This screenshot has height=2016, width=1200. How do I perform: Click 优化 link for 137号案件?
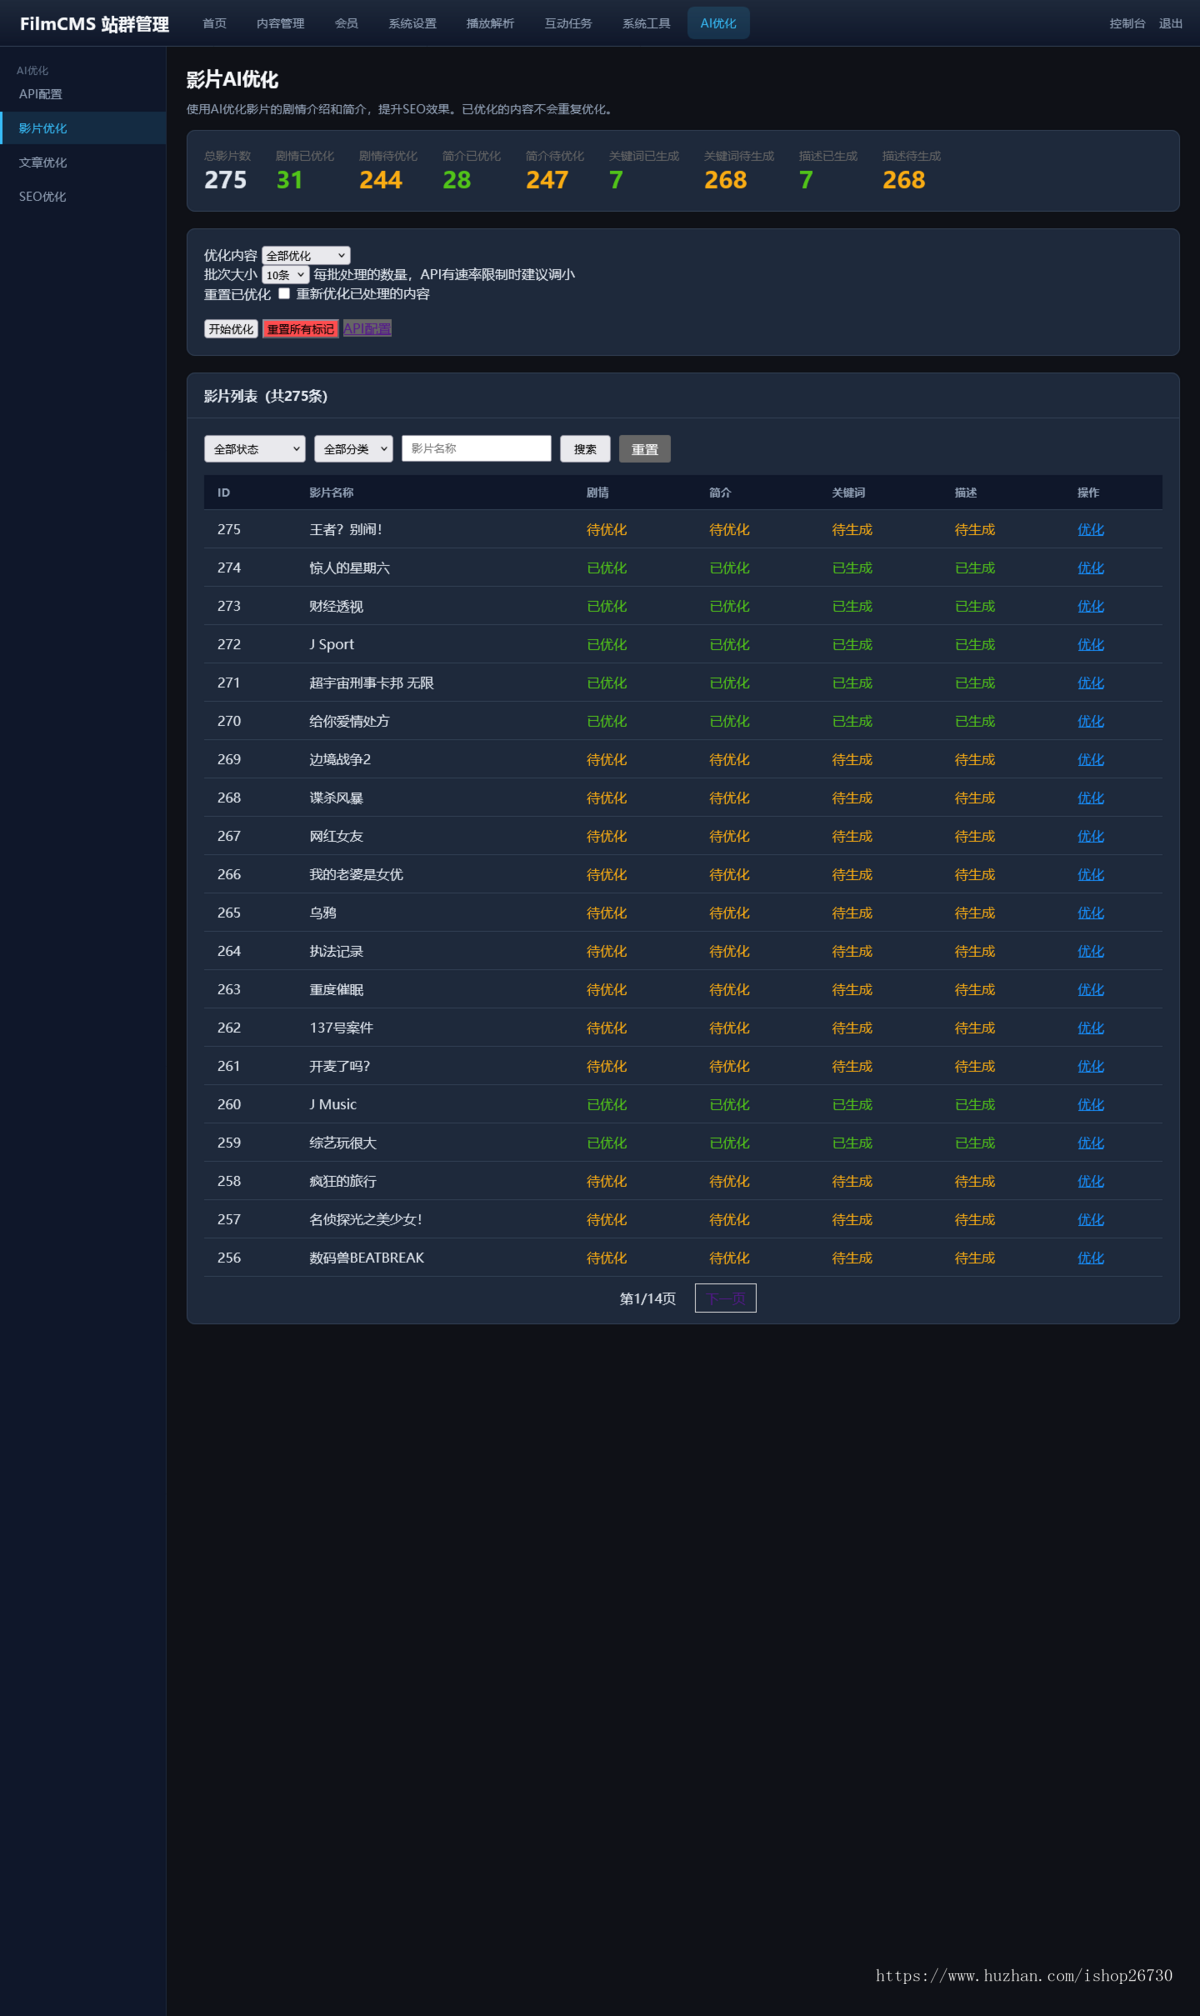pos(1091,1028)
